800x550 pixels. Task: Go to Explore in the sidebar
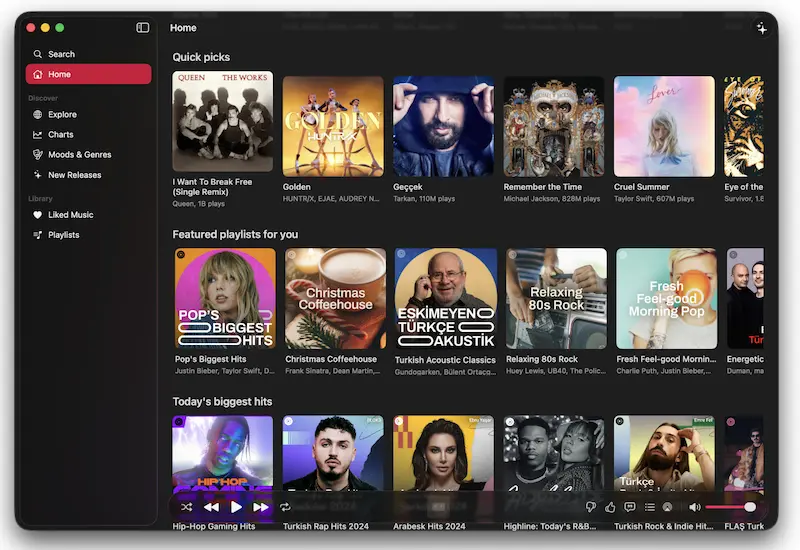point(62,114)
